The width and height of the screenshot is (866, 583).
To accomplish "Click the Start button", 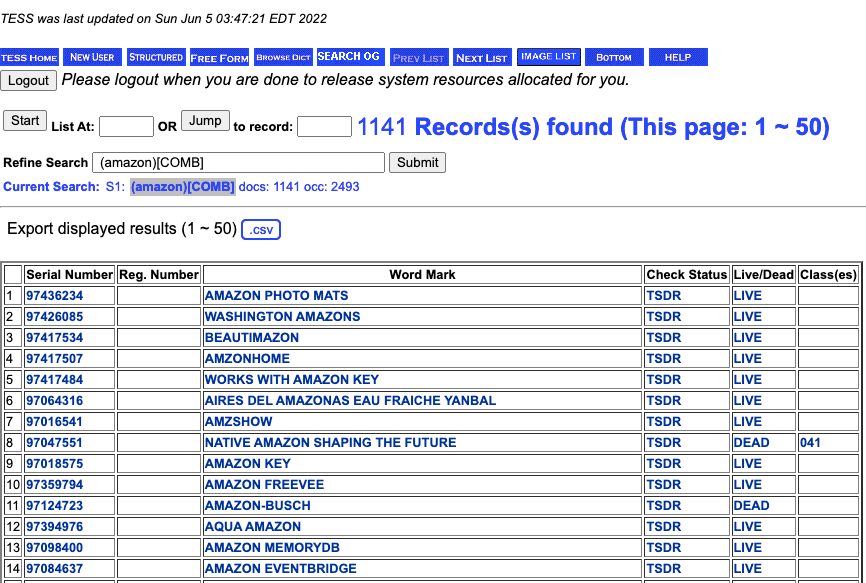I will tap(25, 120).
